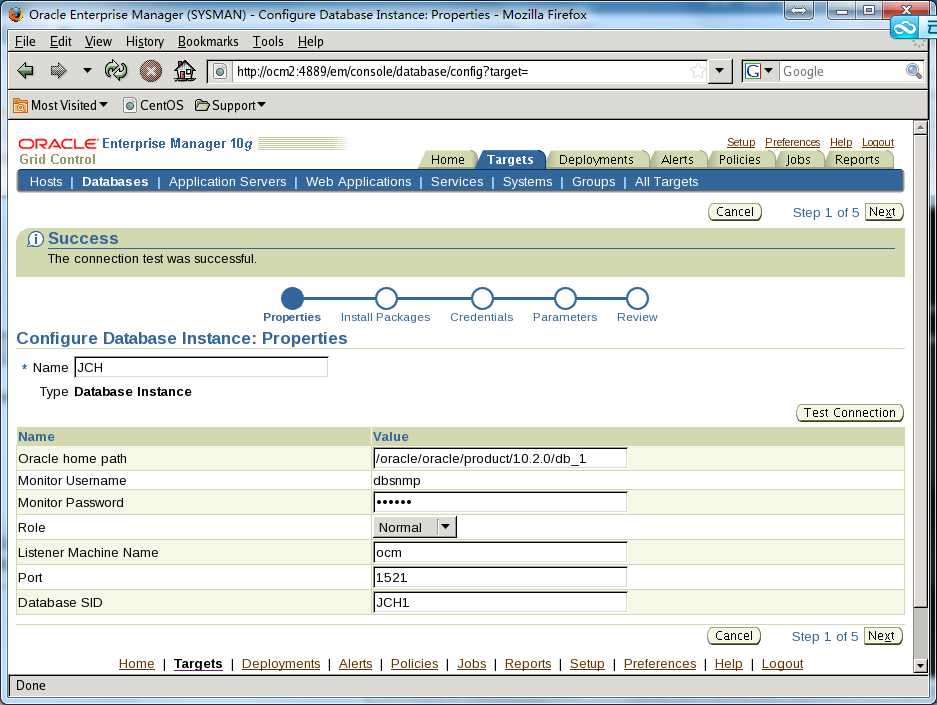Viewport: 937px width, 705px height.
Task: Open the CentOS bookmark
Action: coord(154,105)
